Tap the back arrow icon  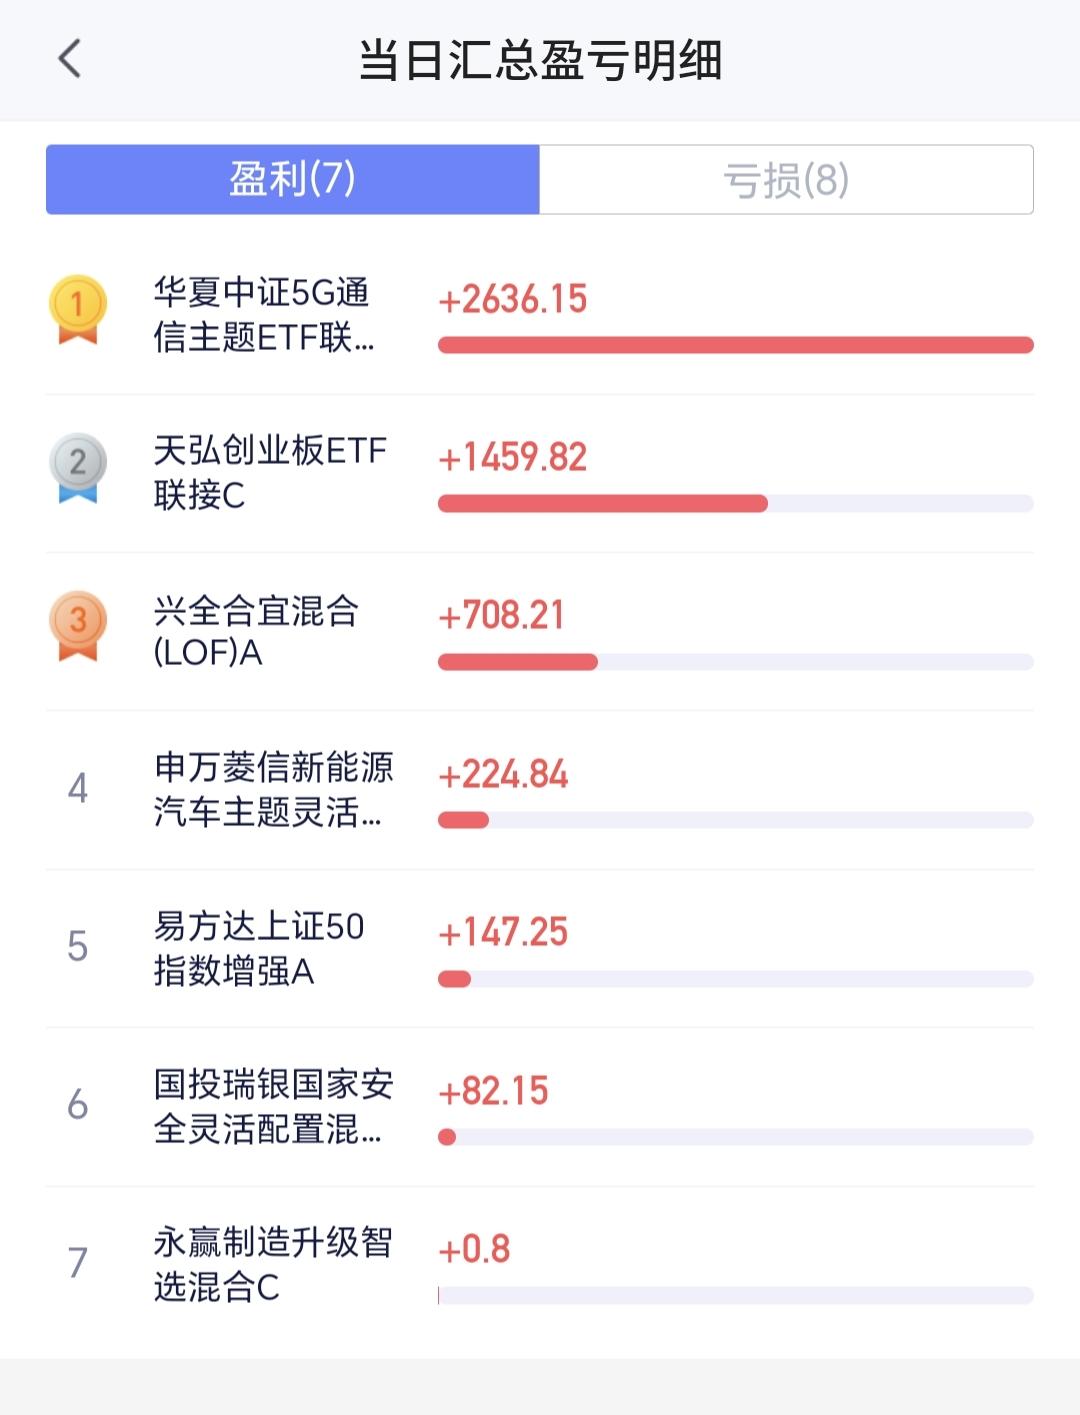[x=70, y=59]
